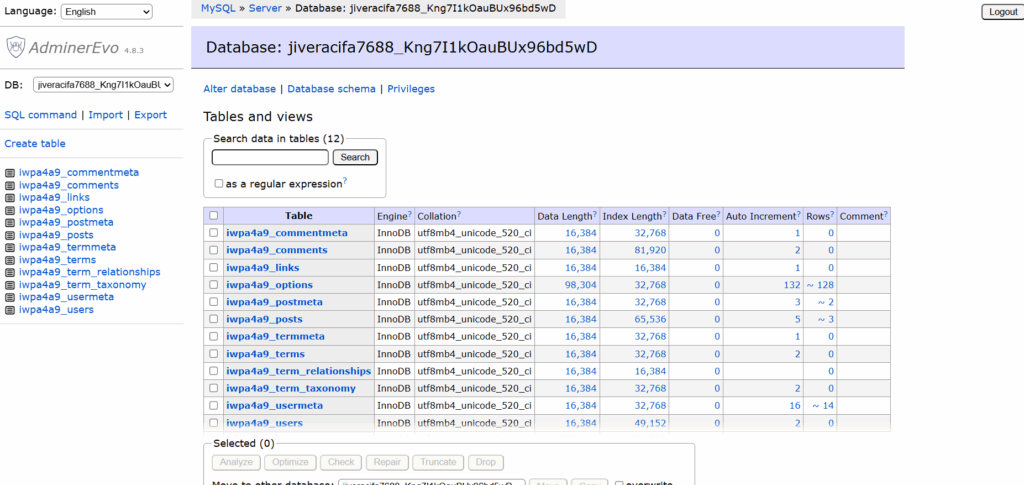This screenshot has height=485, width=1024.
Task: Check the iwpa4a9_links row checkbox
Action: tap(214, 268)
